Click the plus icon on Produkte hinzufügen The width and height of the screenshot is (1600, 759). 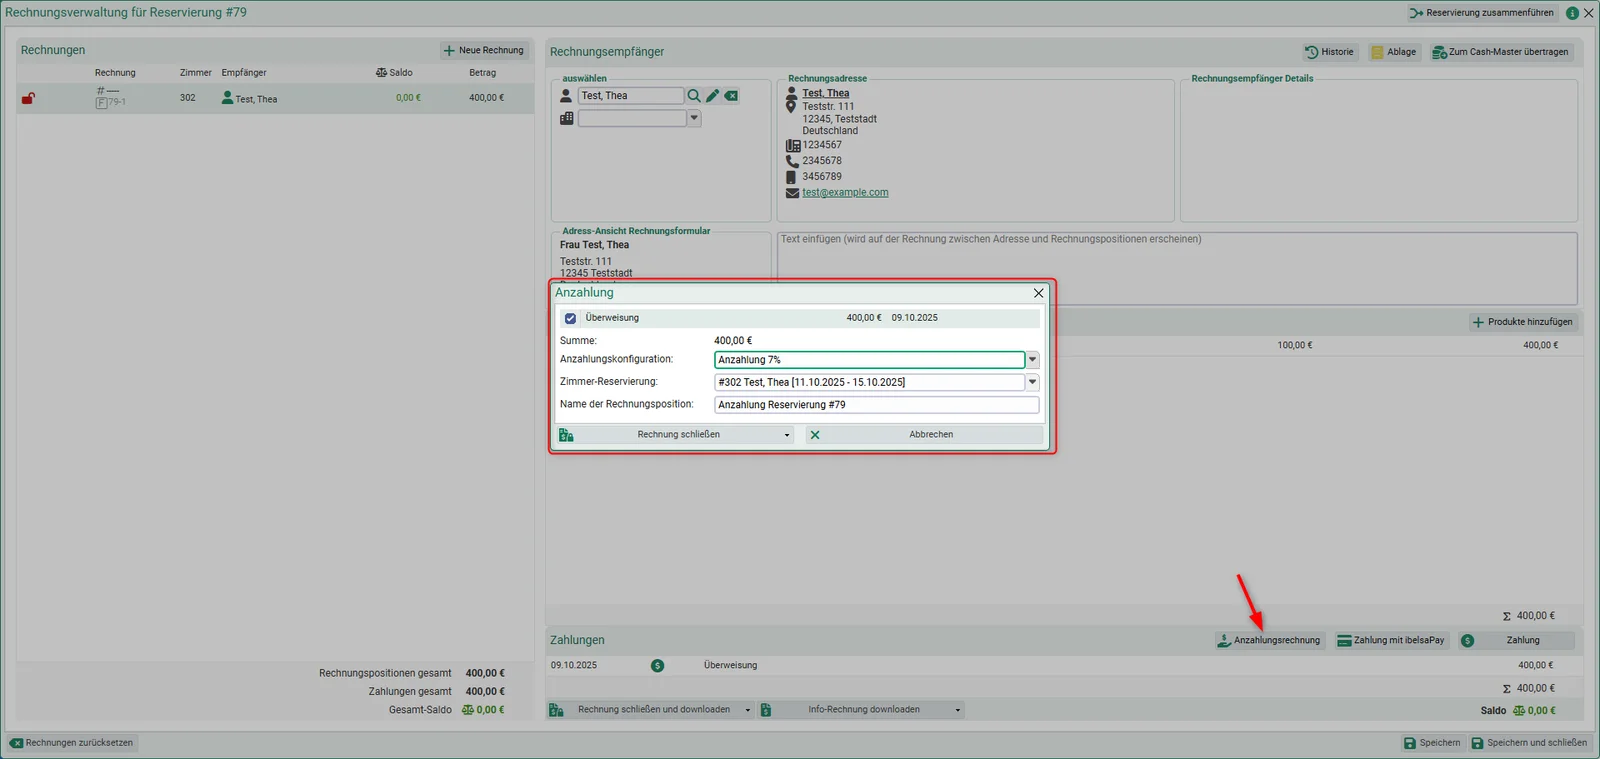[1478, 322]
